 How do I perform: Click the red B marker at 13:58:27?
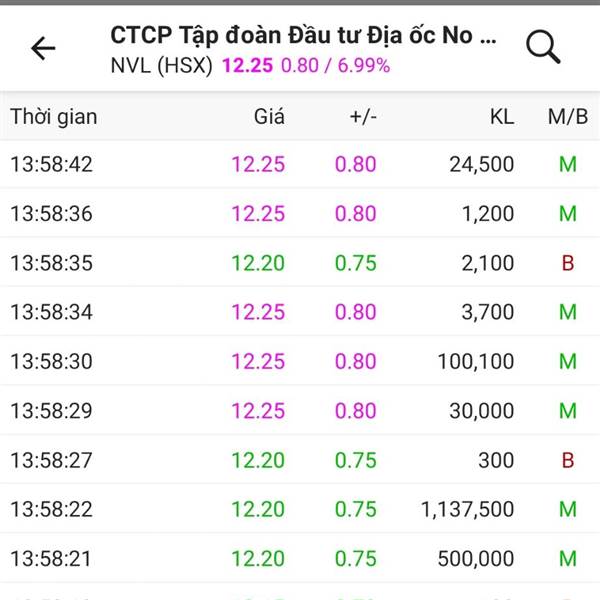(568, 460)
